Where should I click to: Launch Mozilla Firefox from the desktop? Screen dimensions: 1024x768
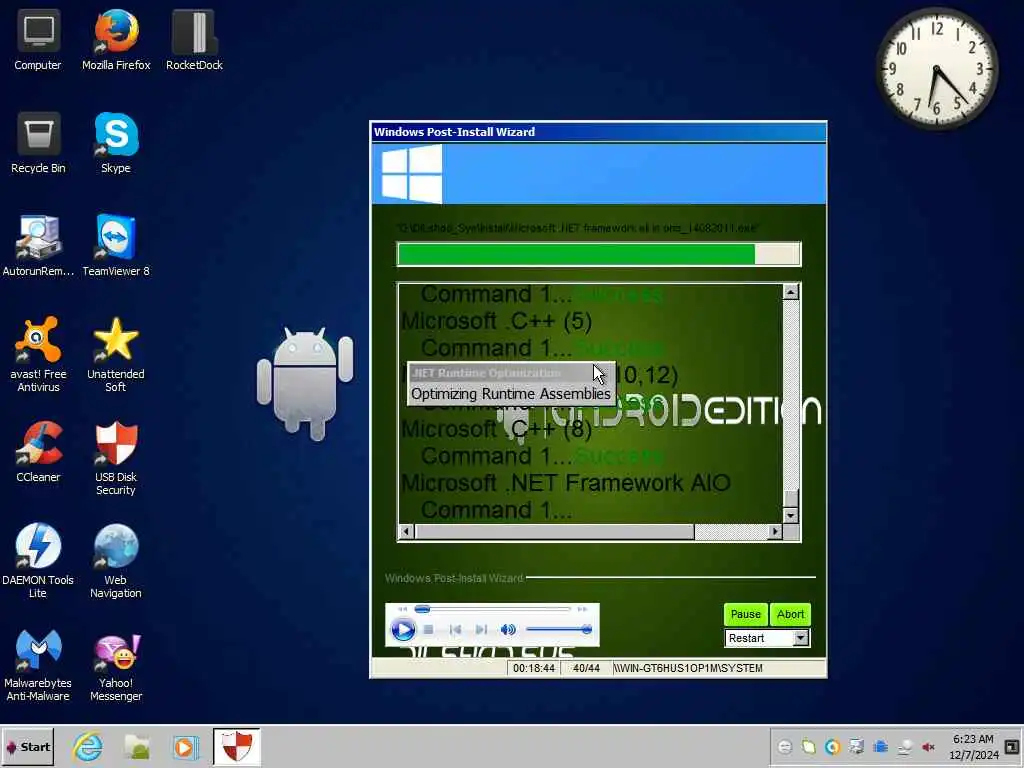(116, 40)
